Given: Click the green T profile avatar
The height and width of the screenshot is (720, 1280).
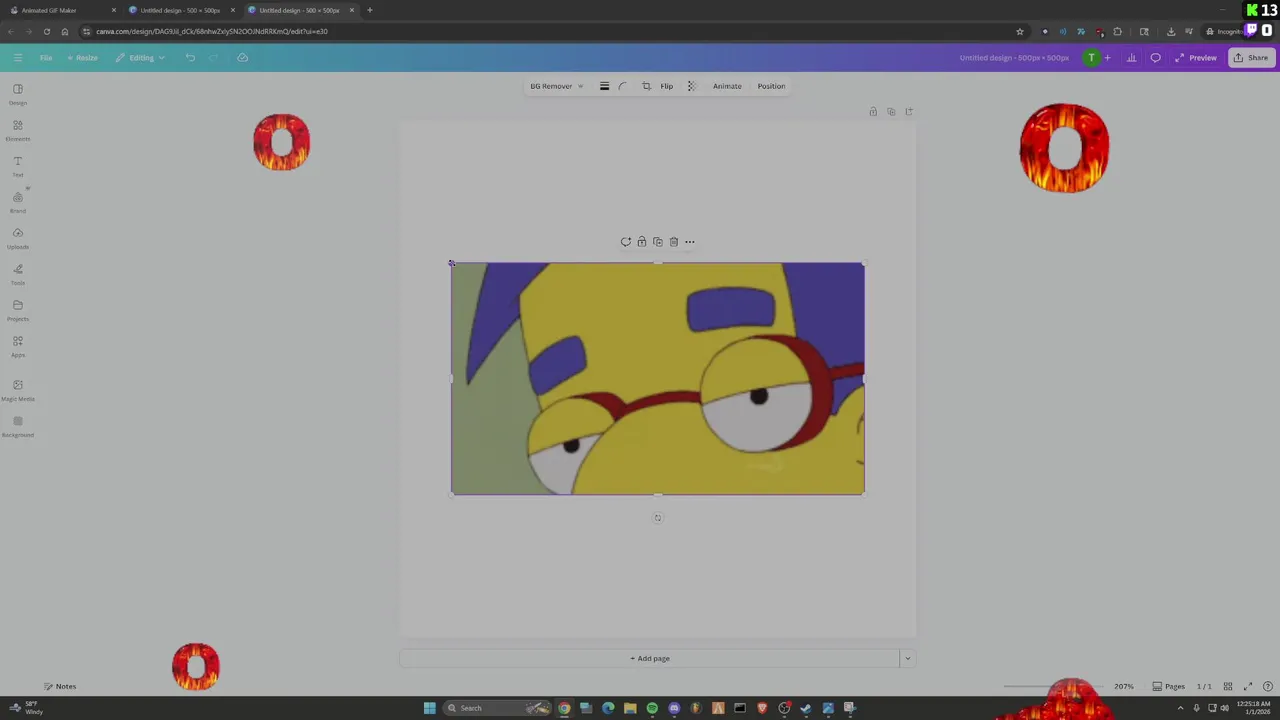Looking at the screenshot, I should (x=1092, y=58).
